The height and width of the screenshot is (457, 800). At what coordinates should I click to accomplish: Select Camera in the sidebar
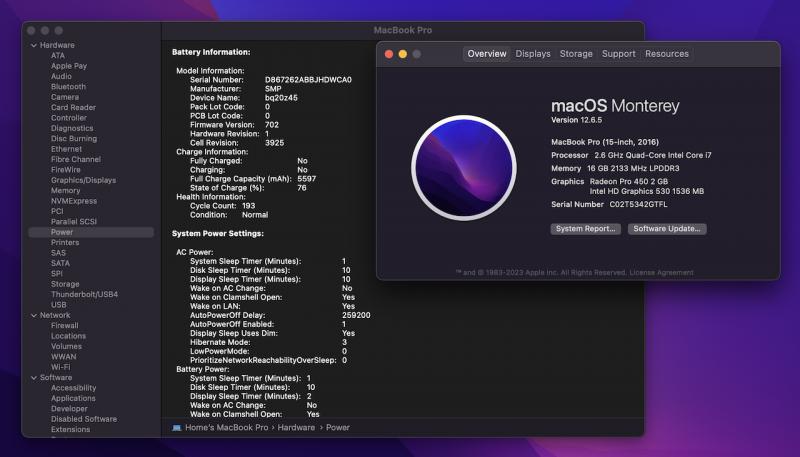[x=65, y=97]
